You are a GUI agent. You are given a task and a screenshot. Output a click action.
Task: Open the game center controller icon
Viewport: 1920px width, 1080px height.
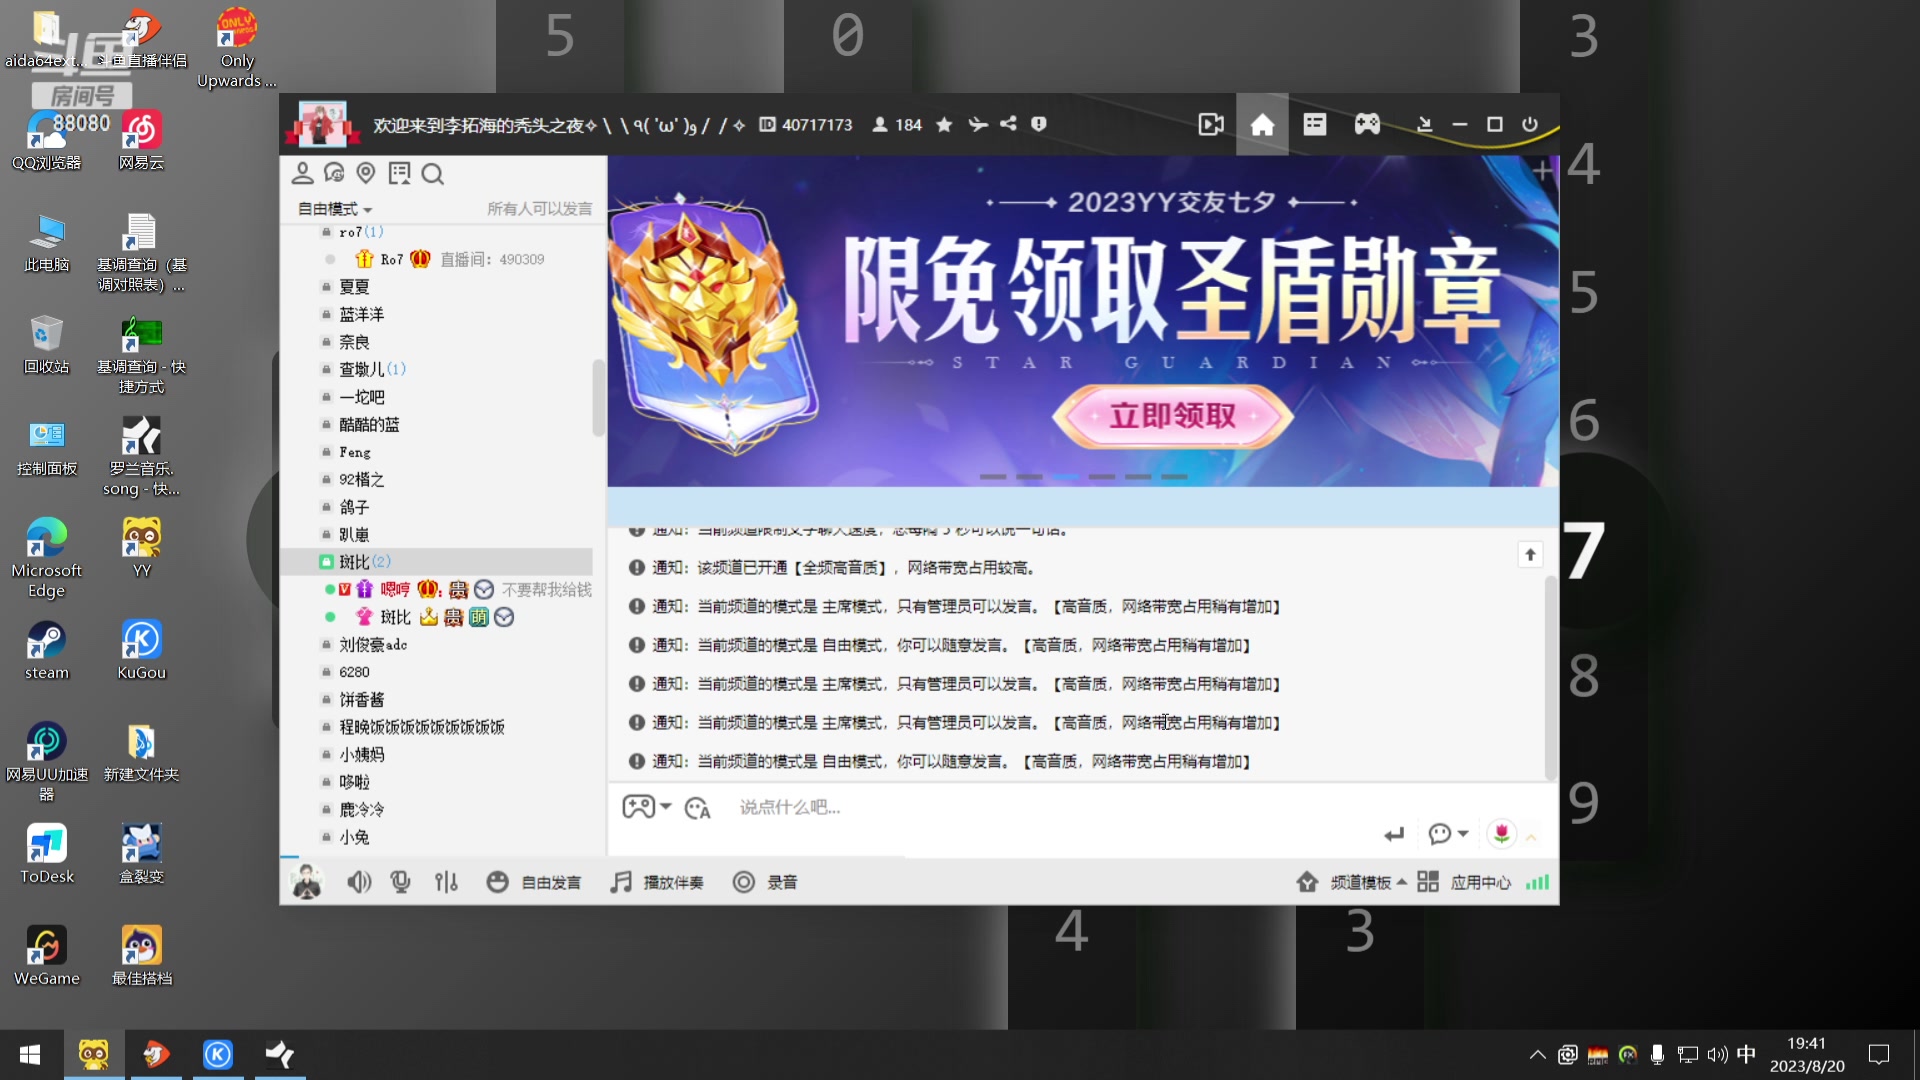pyautogui.click(x=1366, y=124)
